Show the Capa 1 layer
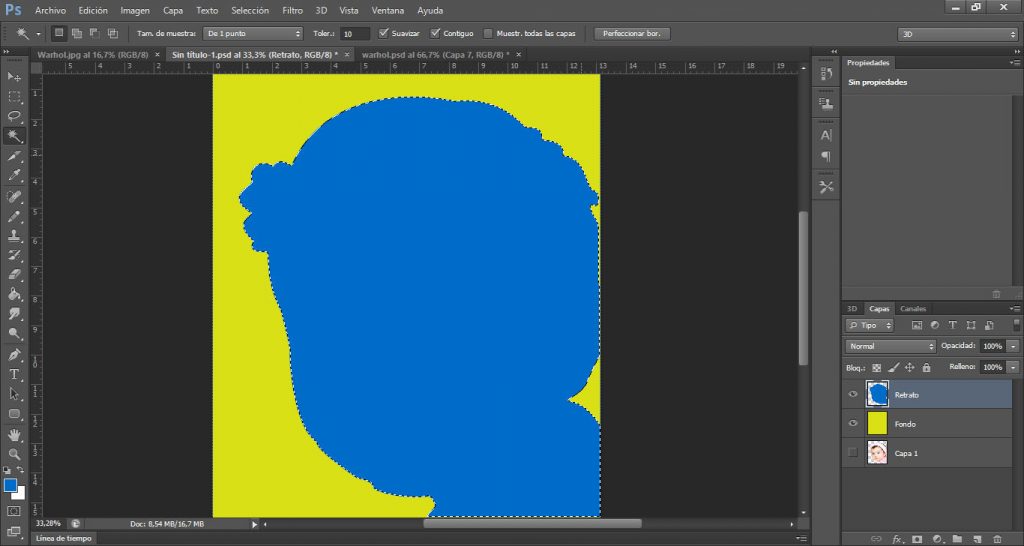Viewport: 1024px width, 546px height. [x=853, y=454]
